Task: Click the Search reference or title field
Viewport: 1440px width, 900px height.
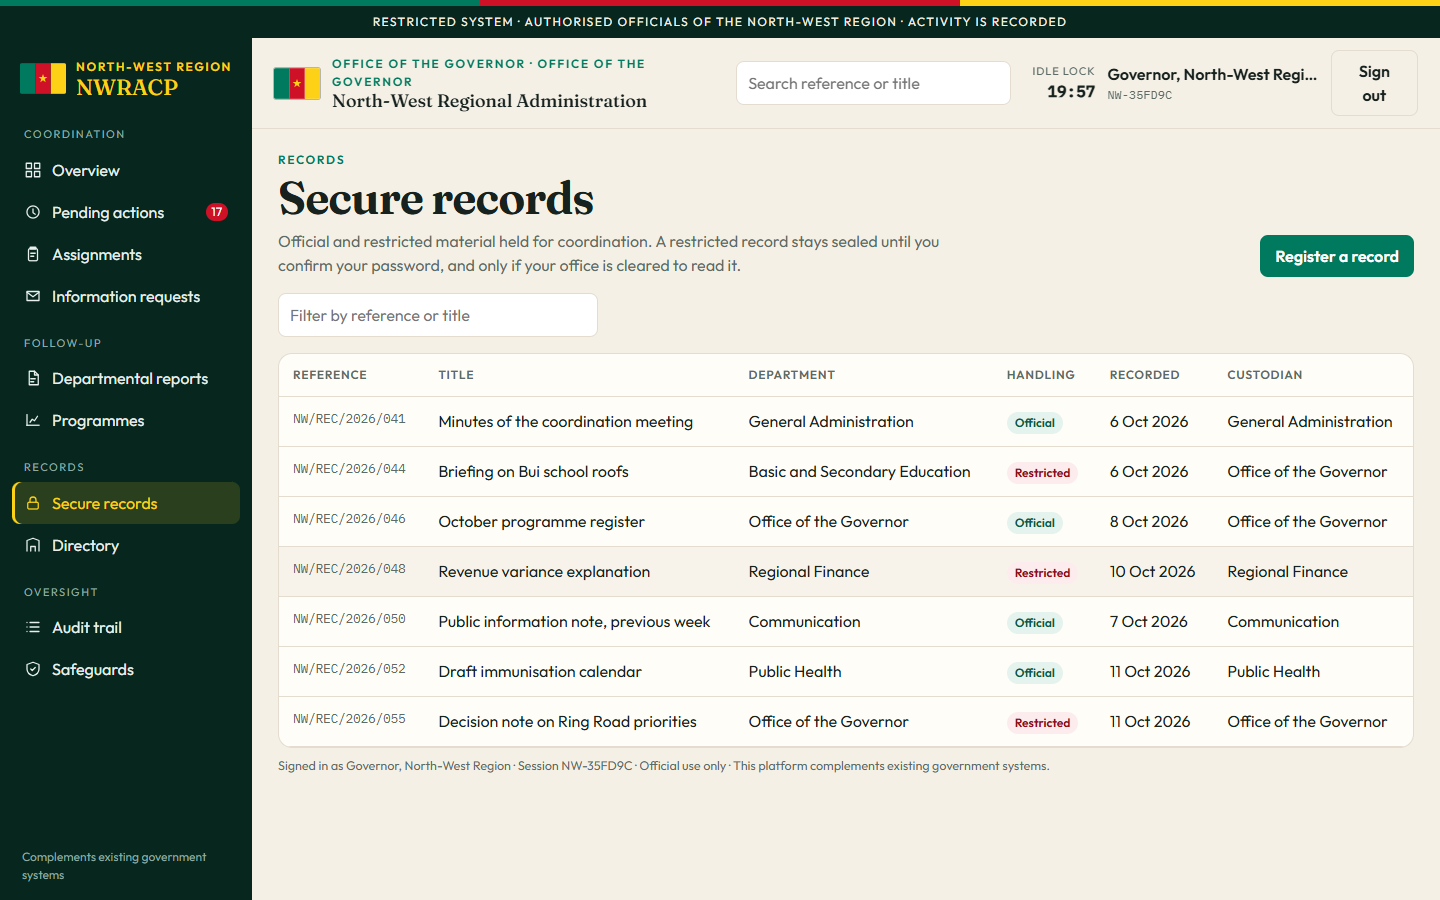Action: pyautogui.click(x=873, y=83)
